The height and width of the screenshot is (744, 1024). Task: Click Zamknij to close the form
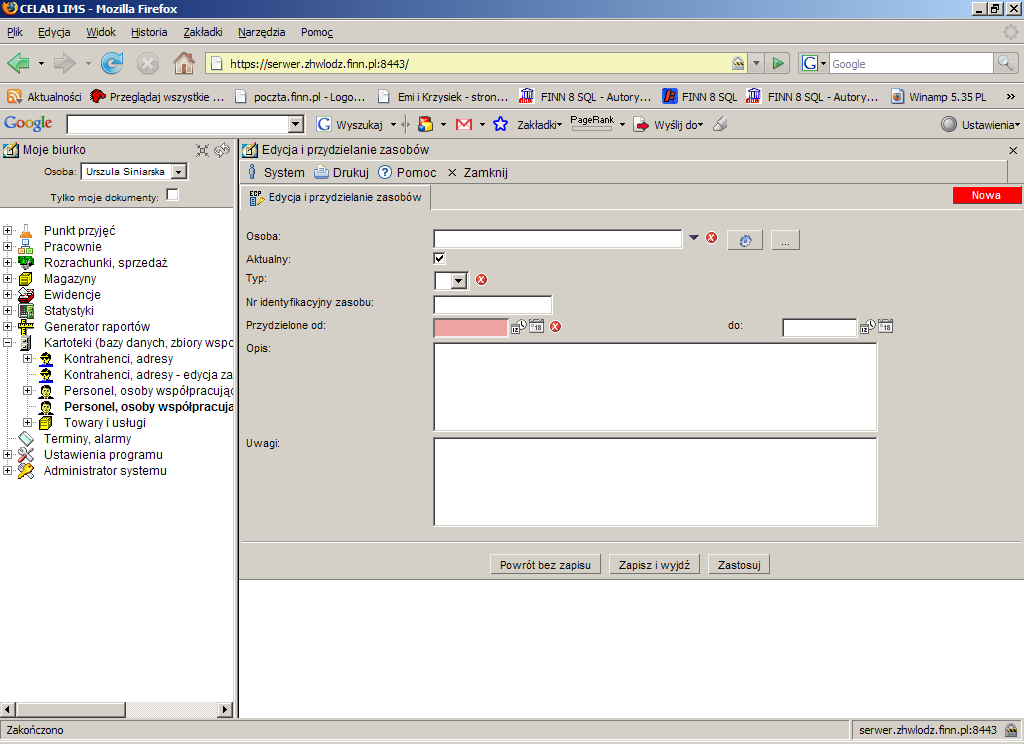pos(477,172)
